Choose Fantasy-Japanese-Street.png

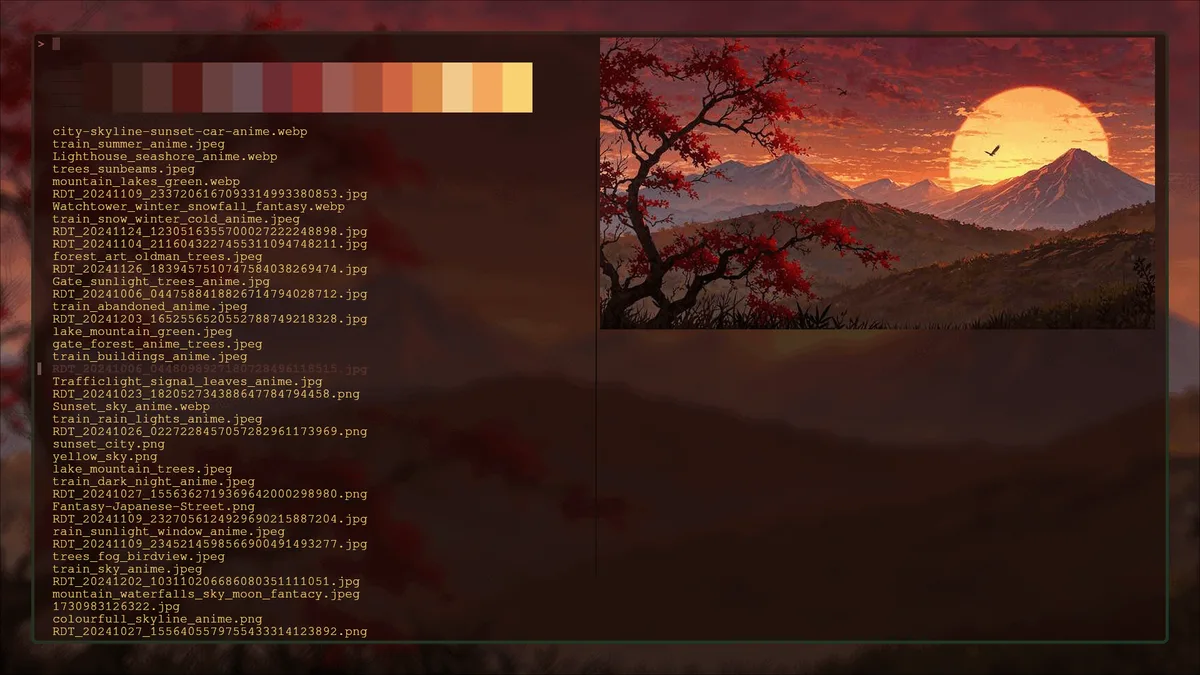pyautogui.click(x=153, y=506)
